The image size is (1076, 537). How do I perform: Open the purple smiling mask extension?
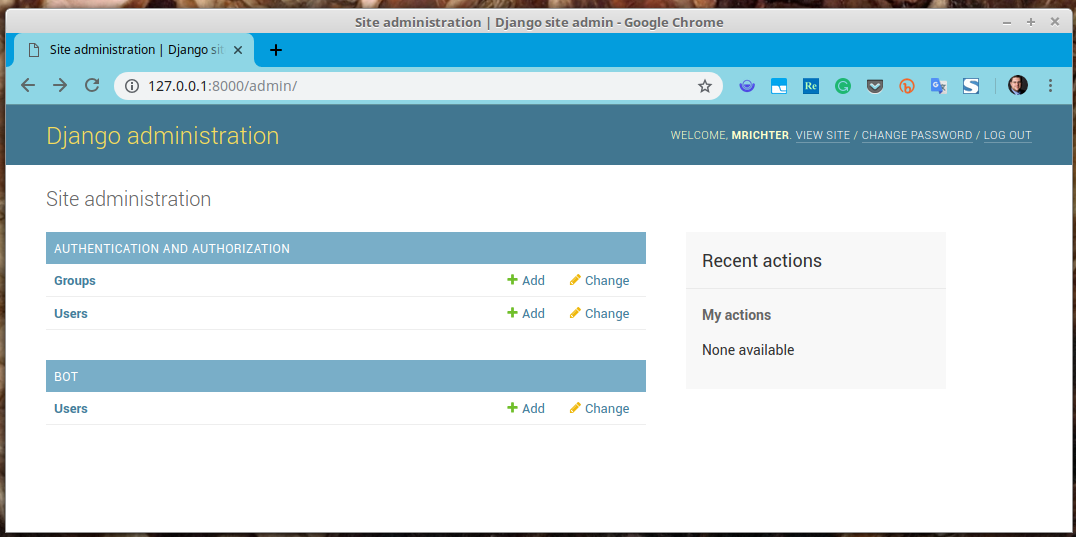[747, 86]
